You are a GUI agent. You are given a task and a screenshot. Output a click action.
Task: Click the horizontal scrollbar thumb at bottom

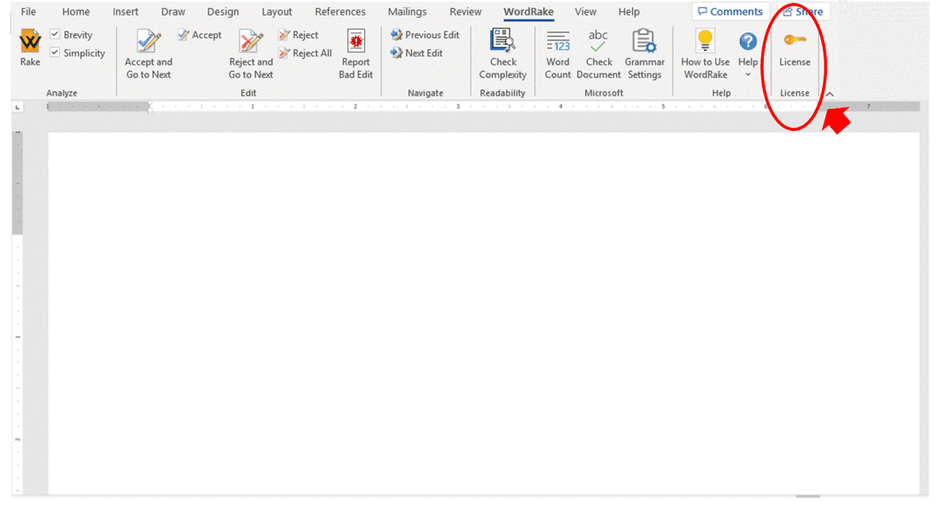coord(808,496)
